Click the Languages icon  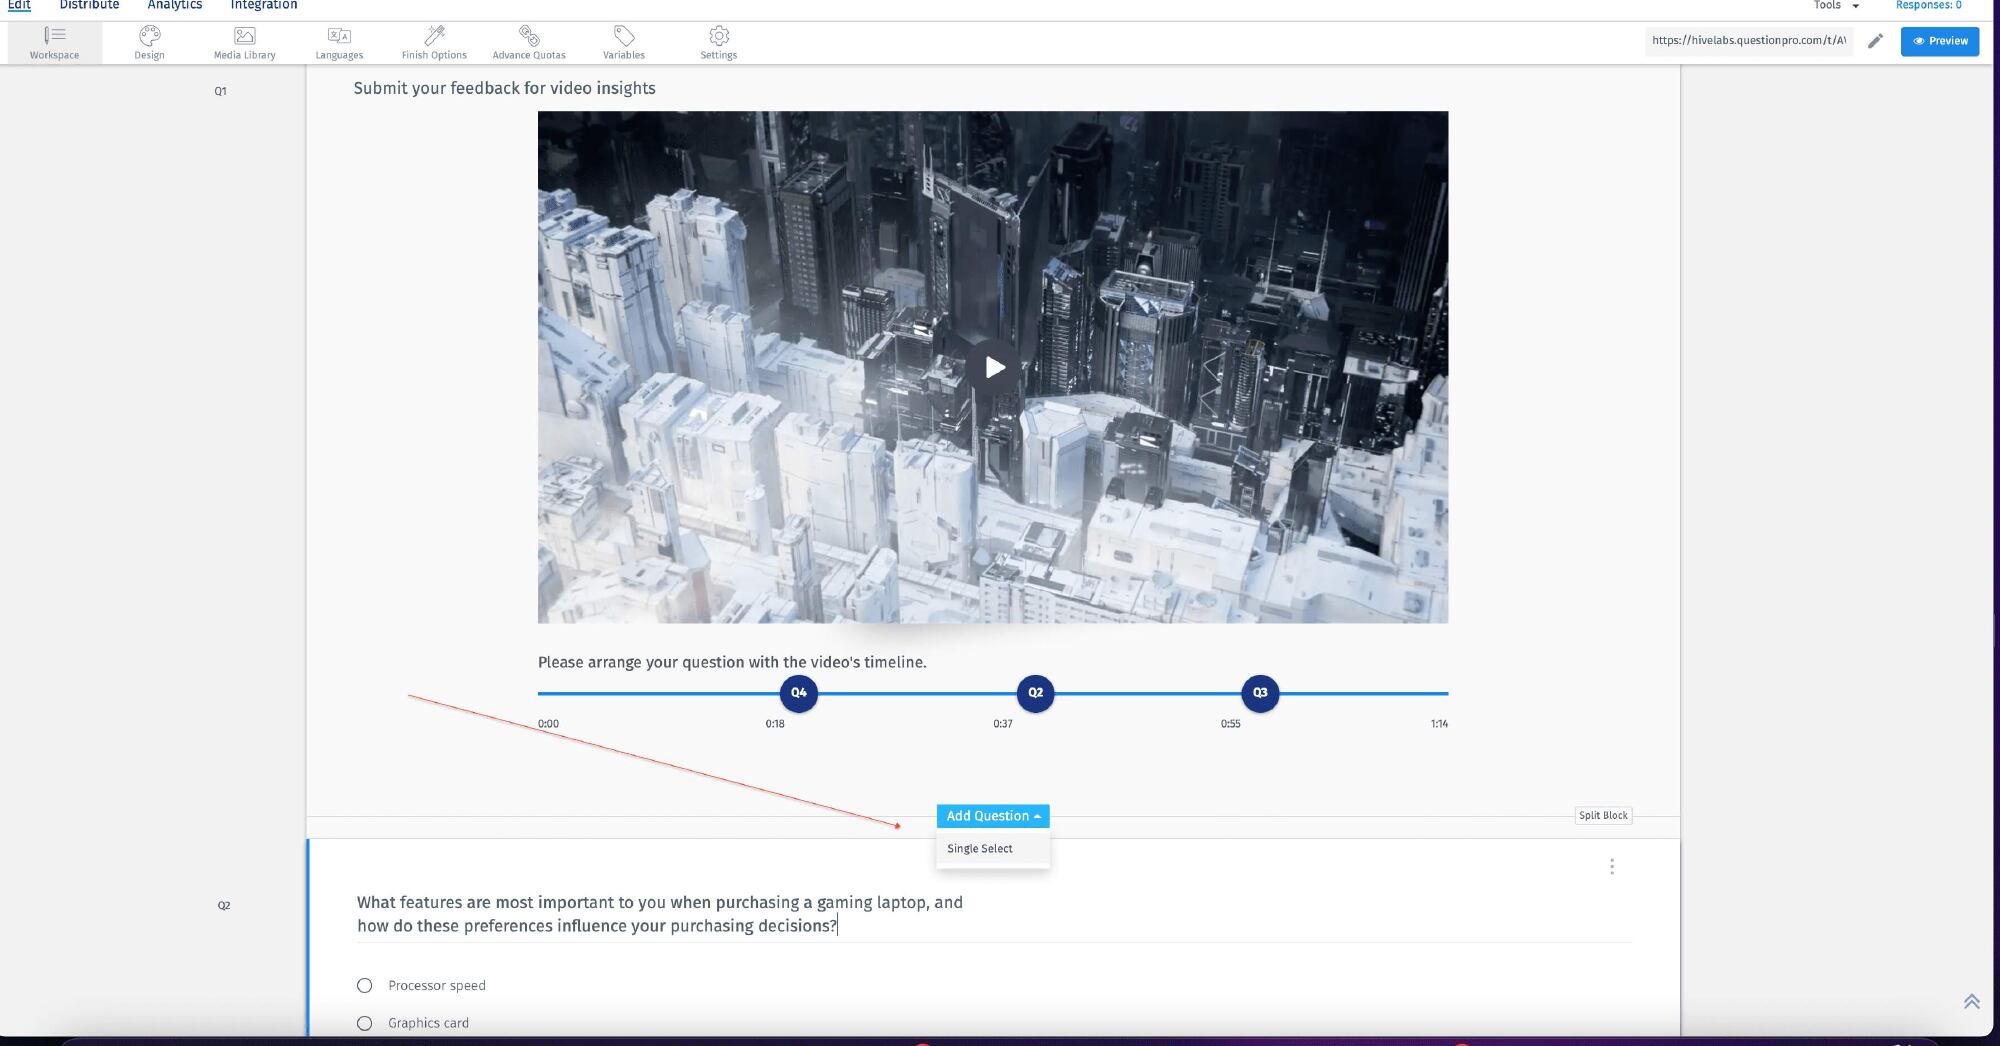tap(339, 41)
